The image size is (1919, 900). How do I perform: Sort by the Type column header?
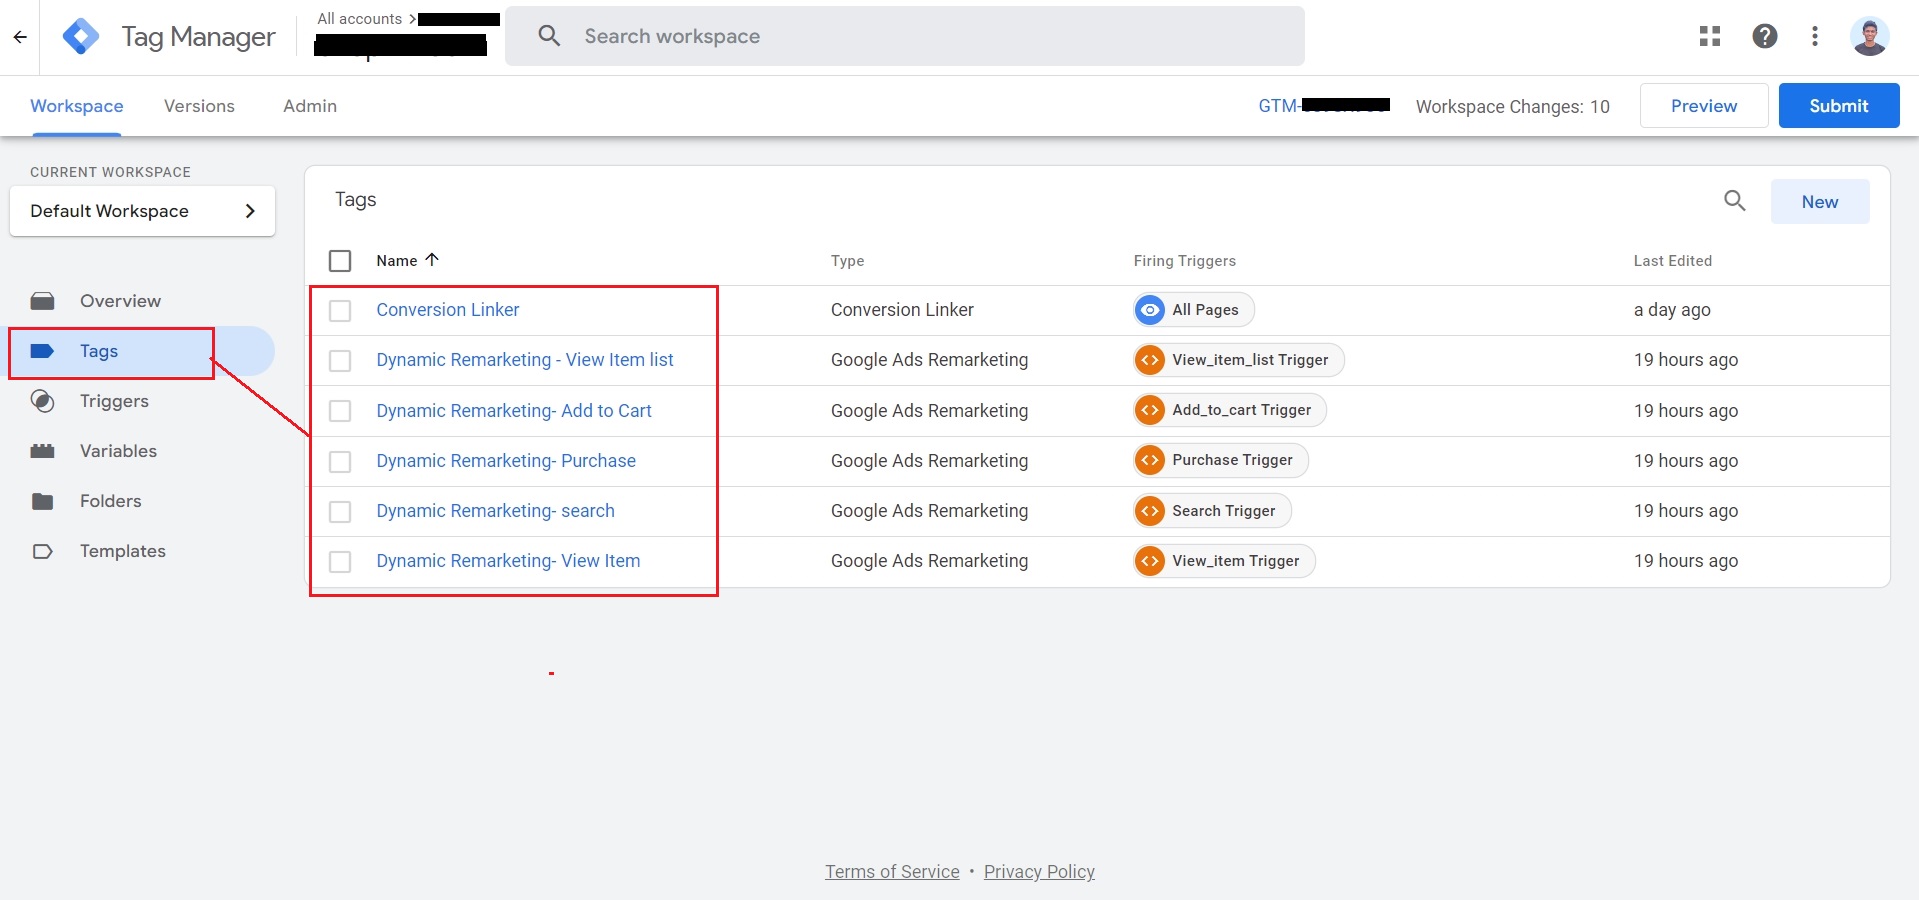tap(847, 261)
